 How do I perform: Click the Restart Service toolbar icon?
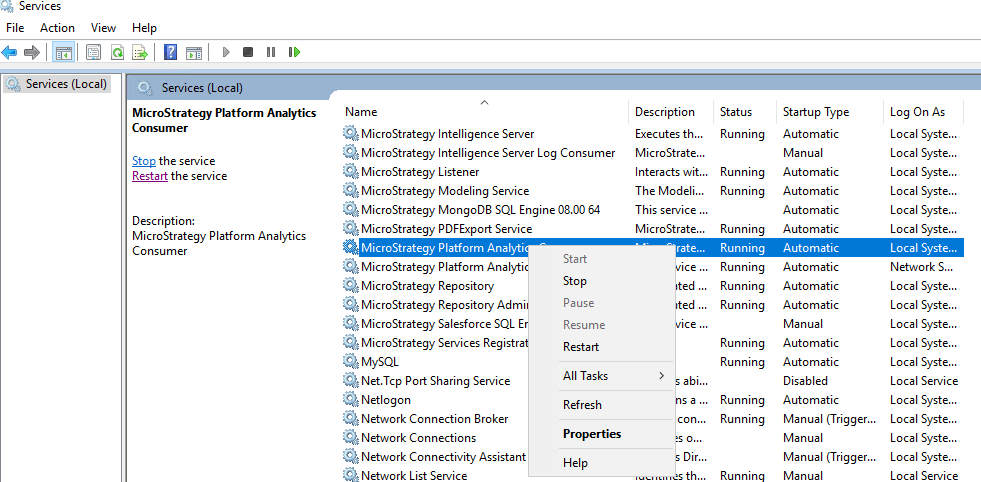(x=294, y=52)
